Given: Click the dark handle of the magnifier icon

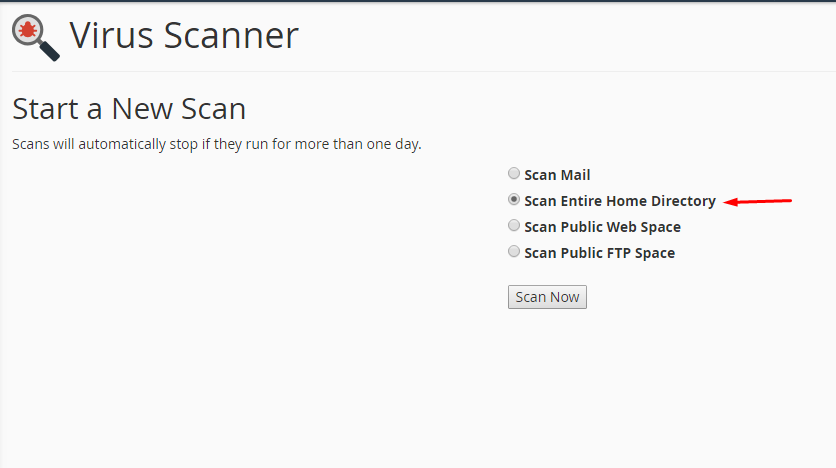Looking at the screenshot, I should 49,51.
